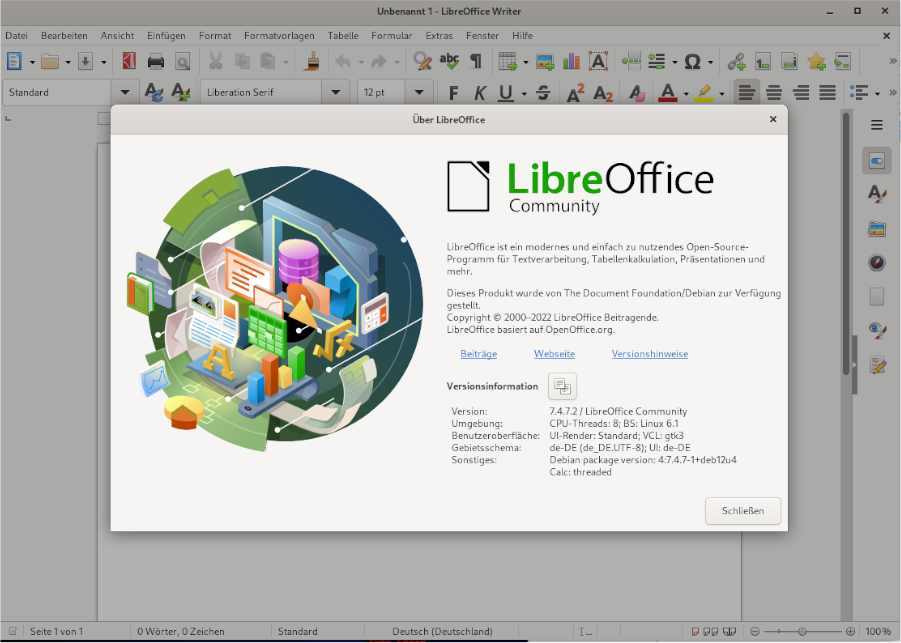Open sidebar settings hamburger menu
The width and height of the screenshot is (901, 643).
[x=877, y=125]
